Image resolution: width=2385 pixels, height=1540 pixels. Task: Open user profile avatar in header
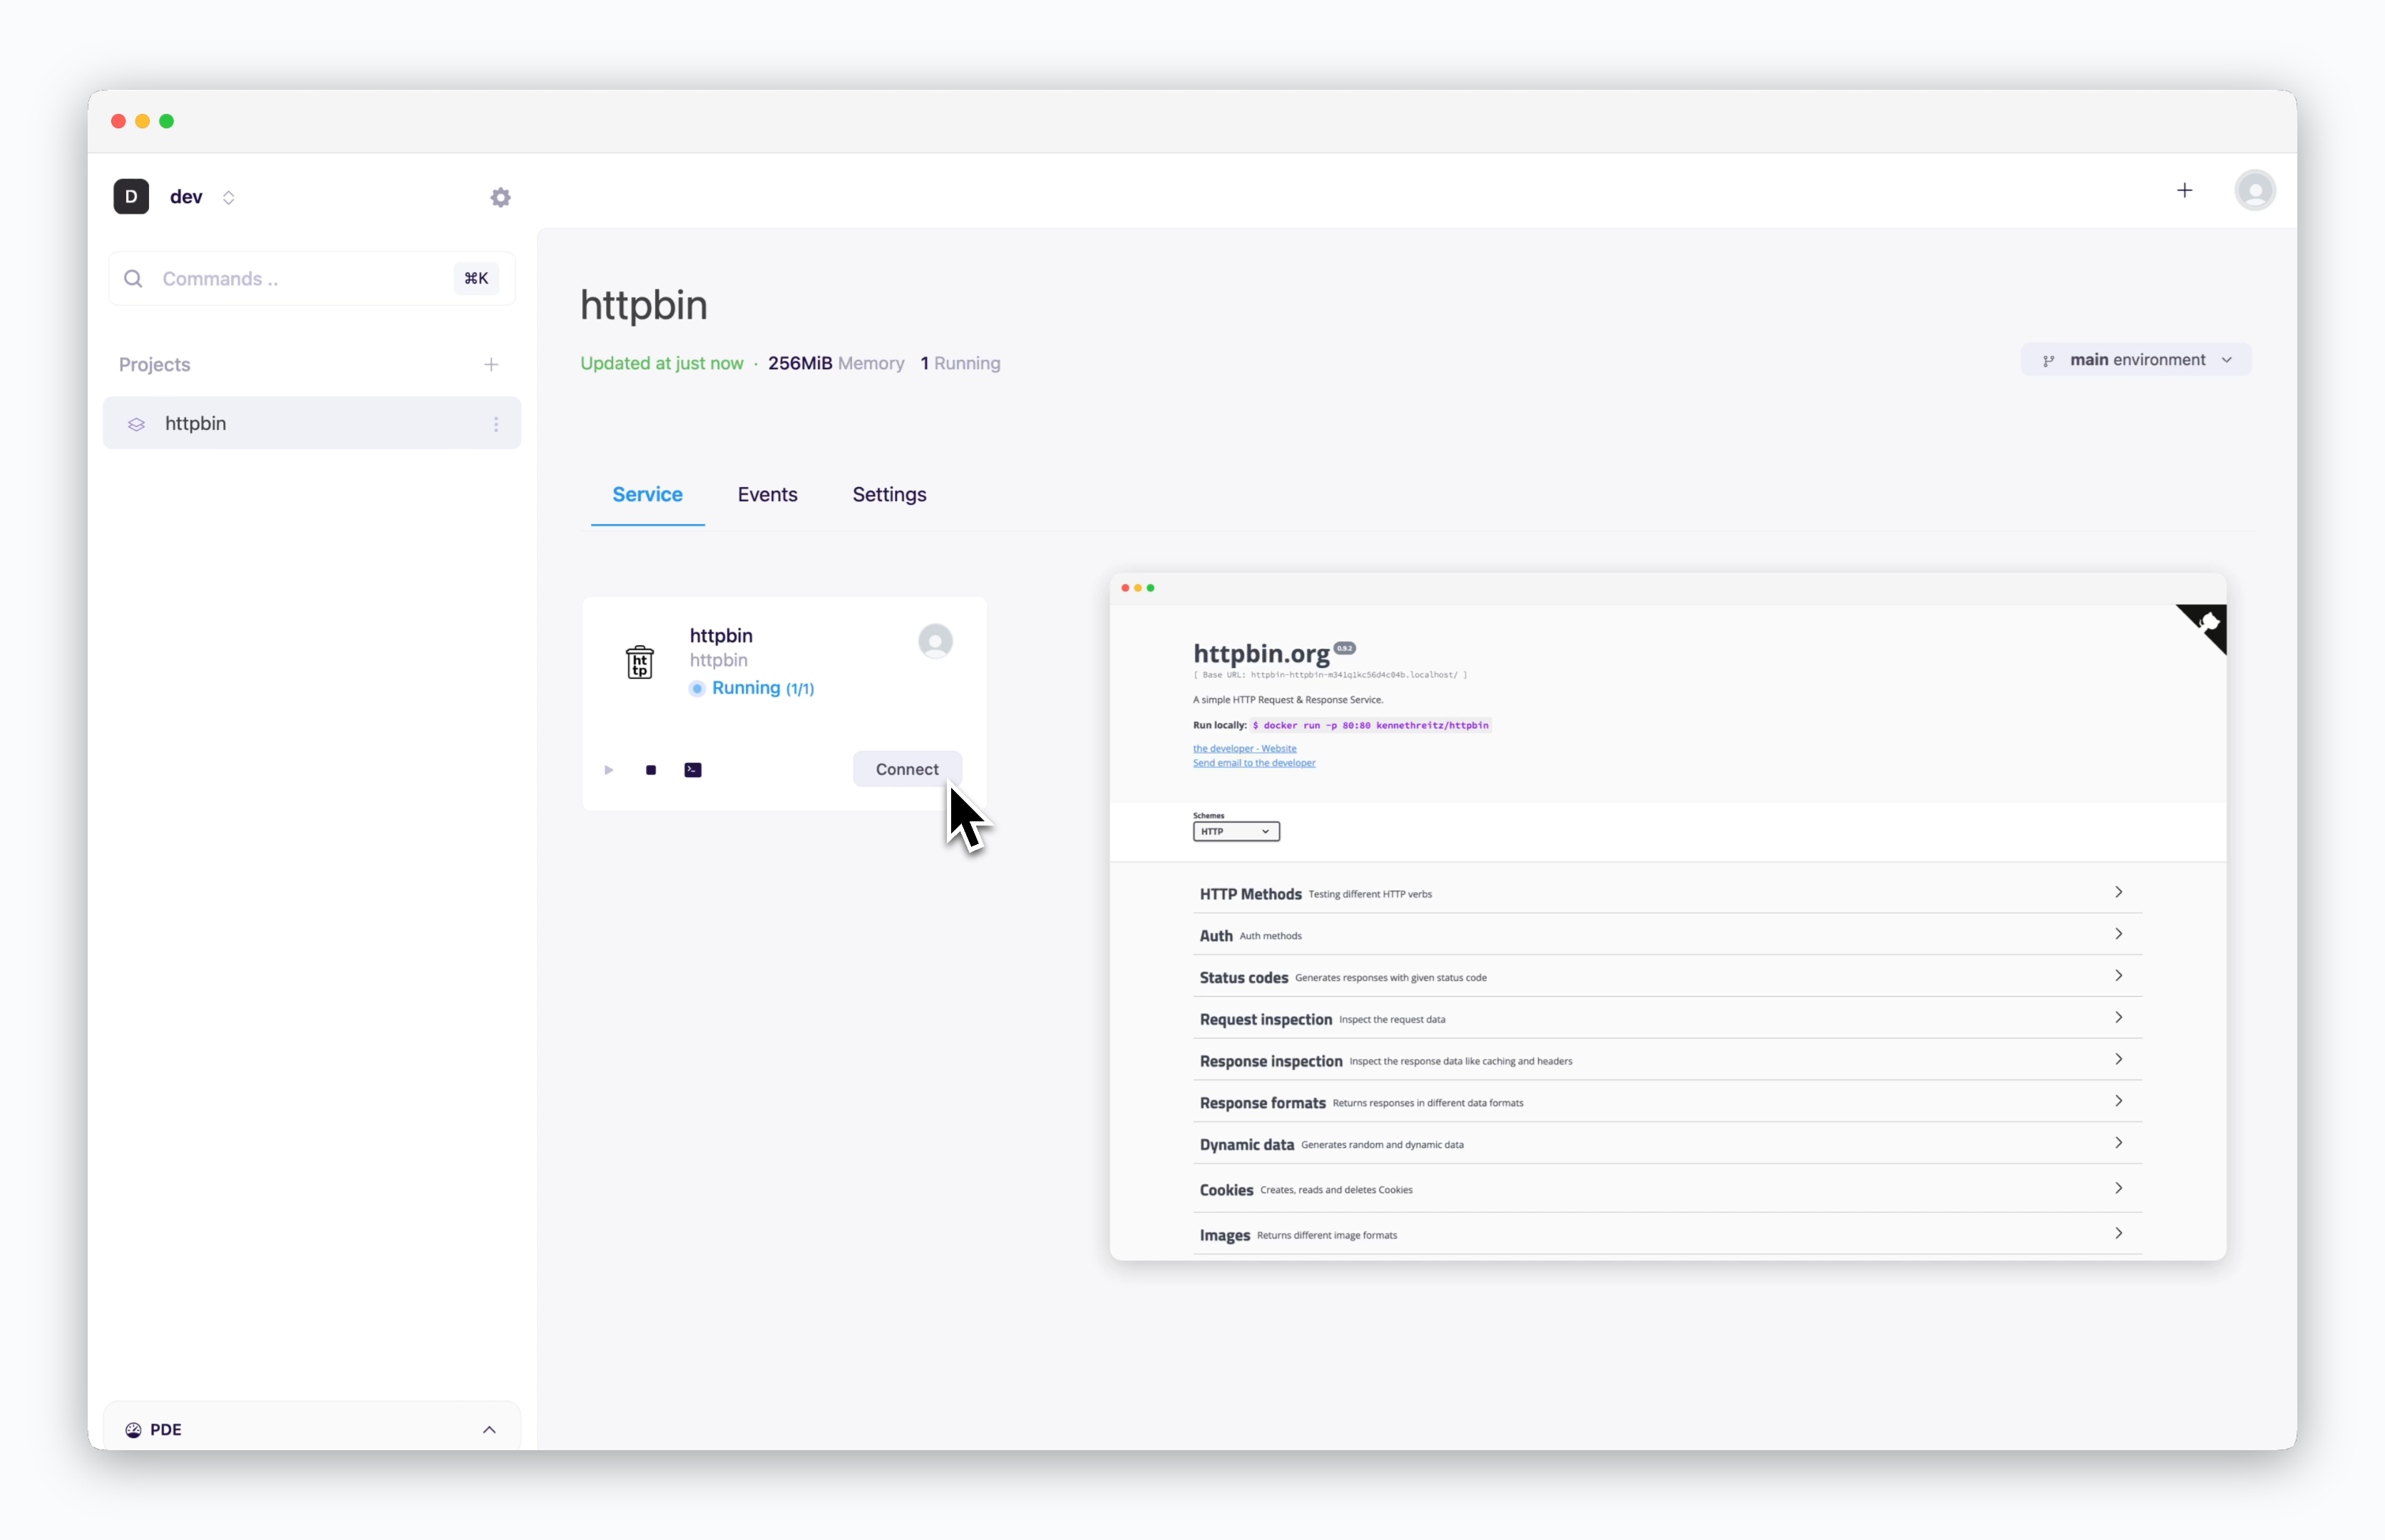coord(2255,190)
